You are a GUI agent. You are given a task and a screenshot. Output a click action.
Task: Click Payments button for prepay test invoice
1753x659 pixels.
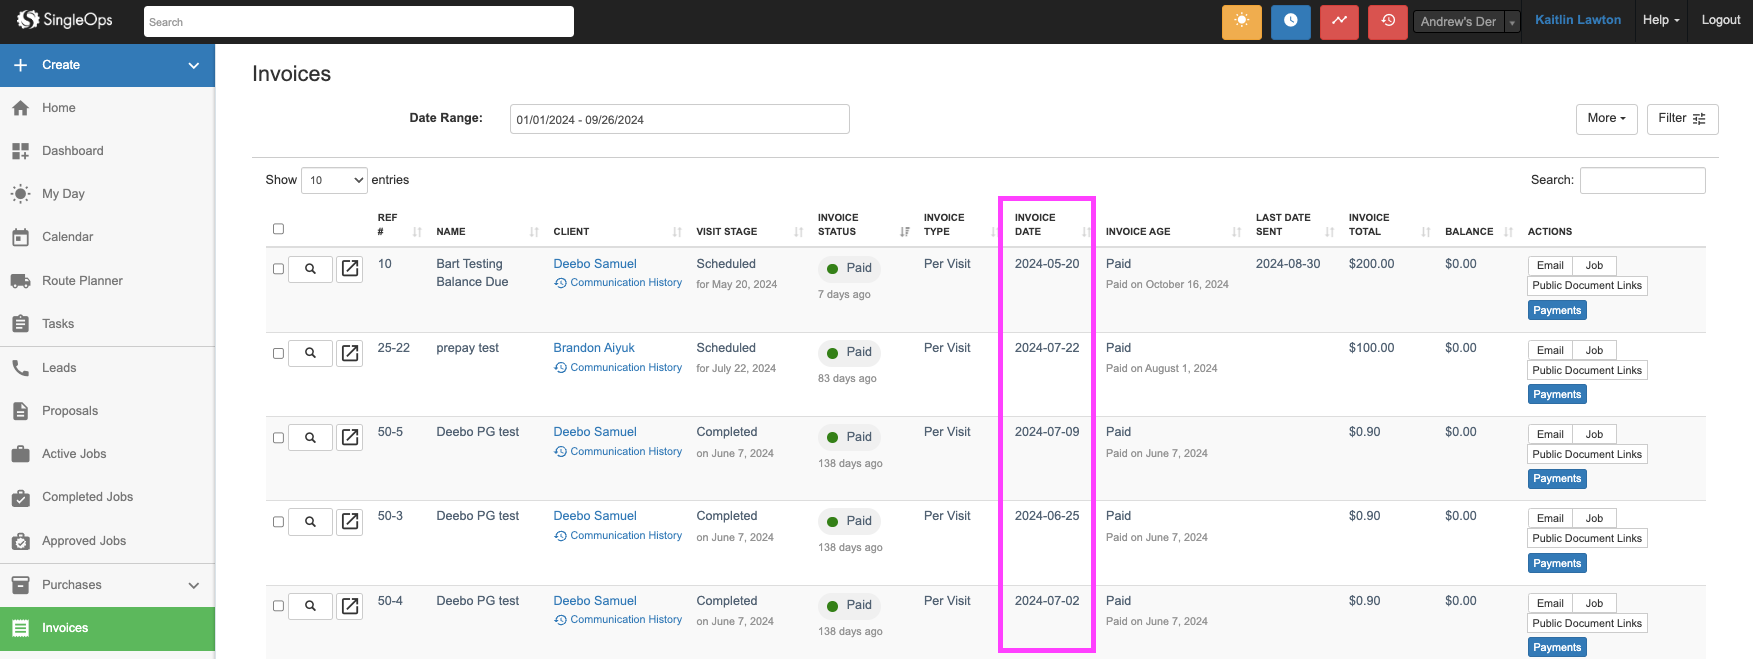[x=1557, y=395]
